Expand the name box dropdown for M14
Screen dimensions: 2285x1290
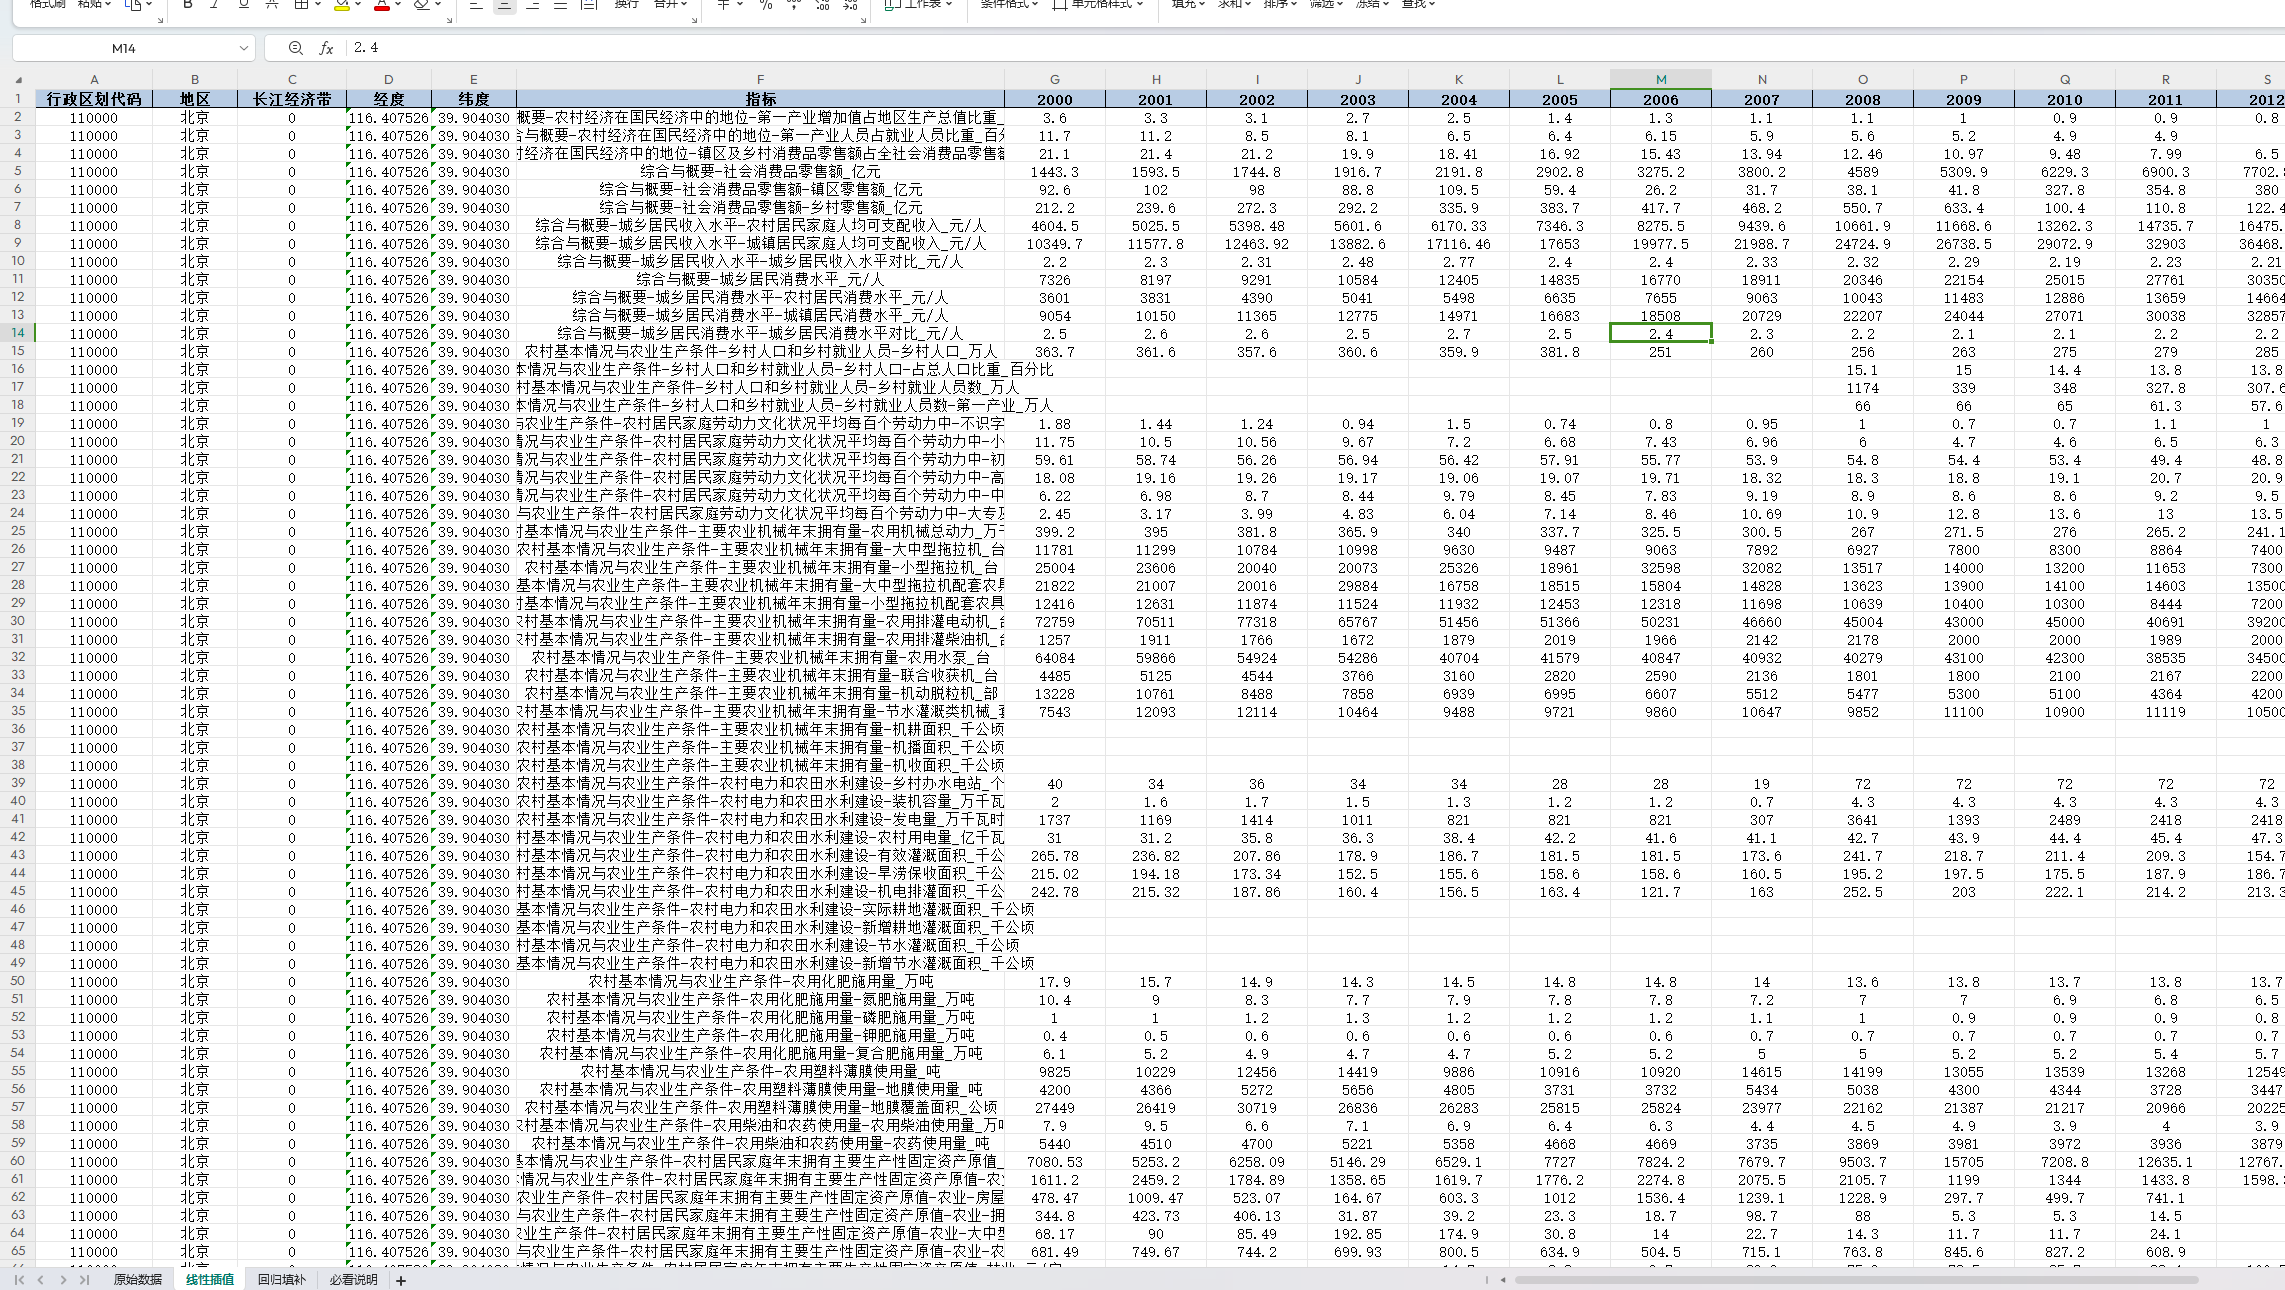[243, 48]
